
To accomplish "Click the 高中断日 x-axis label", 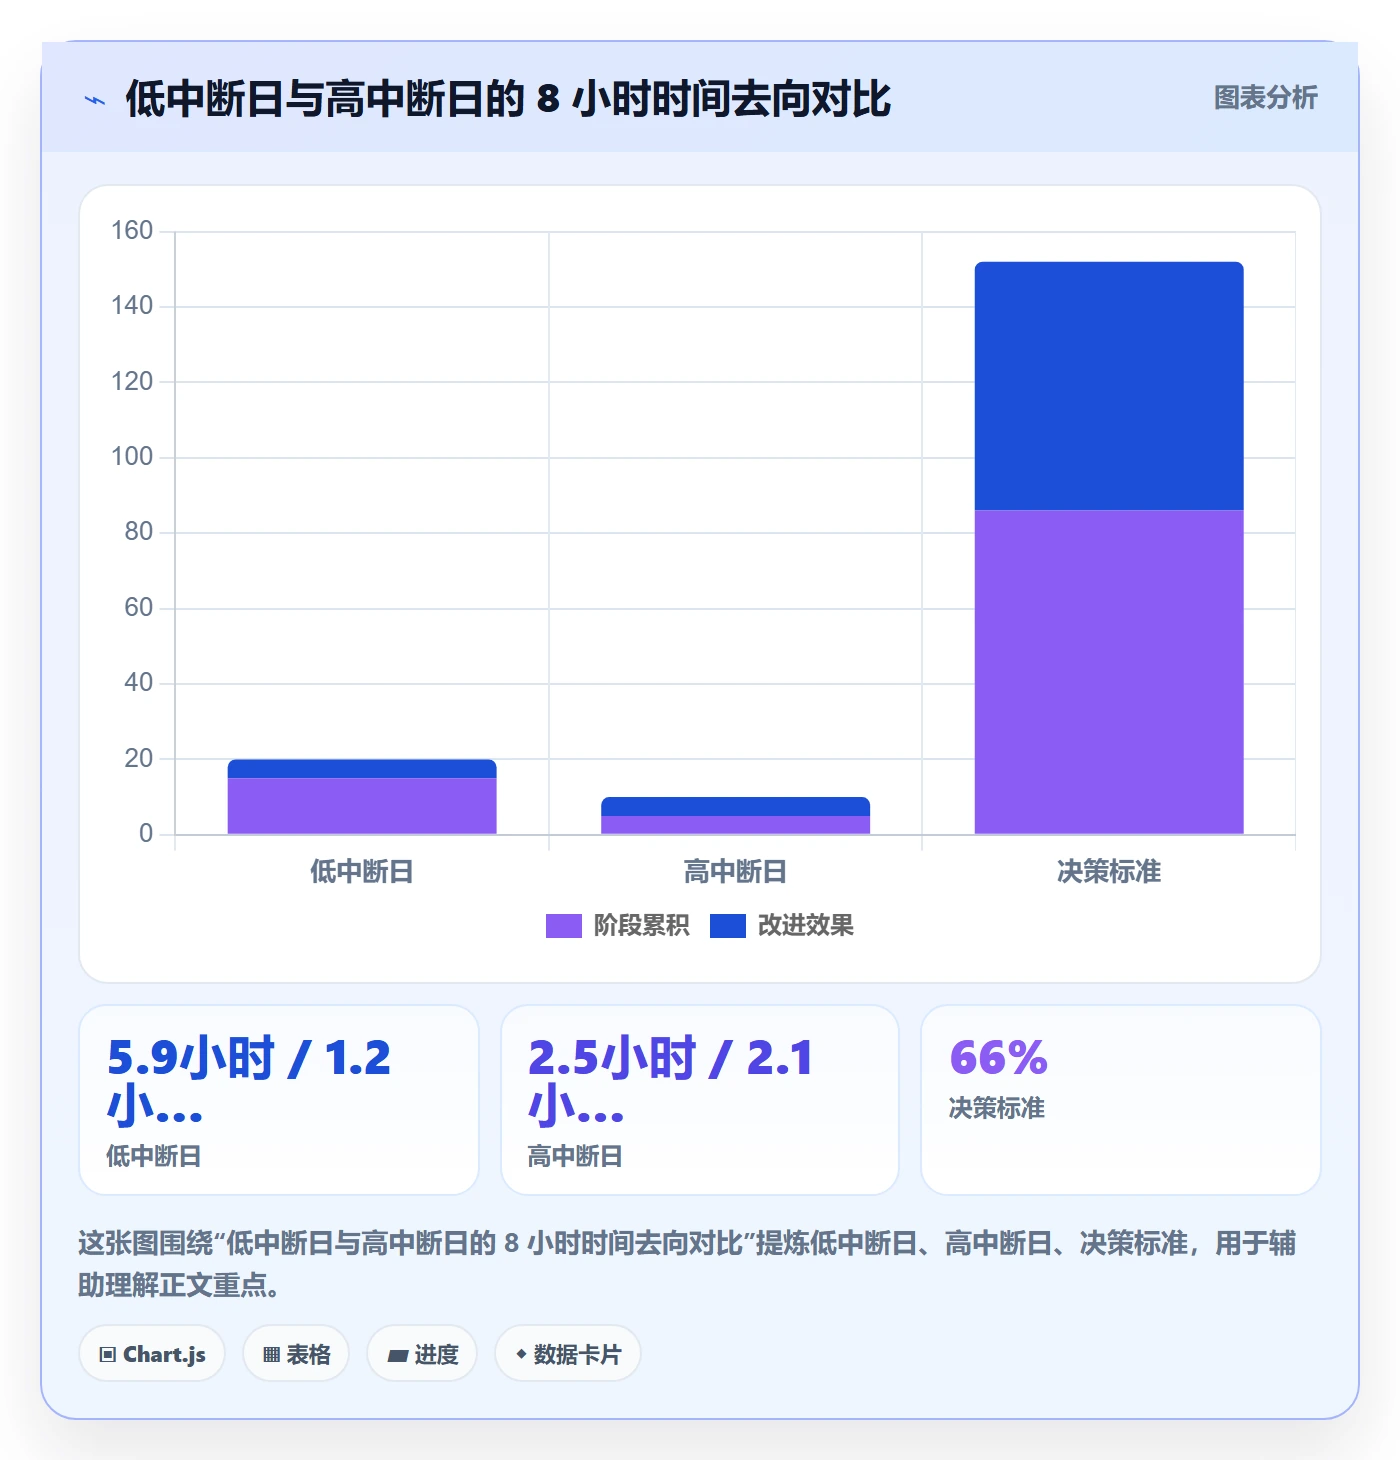I will (735, 872).
